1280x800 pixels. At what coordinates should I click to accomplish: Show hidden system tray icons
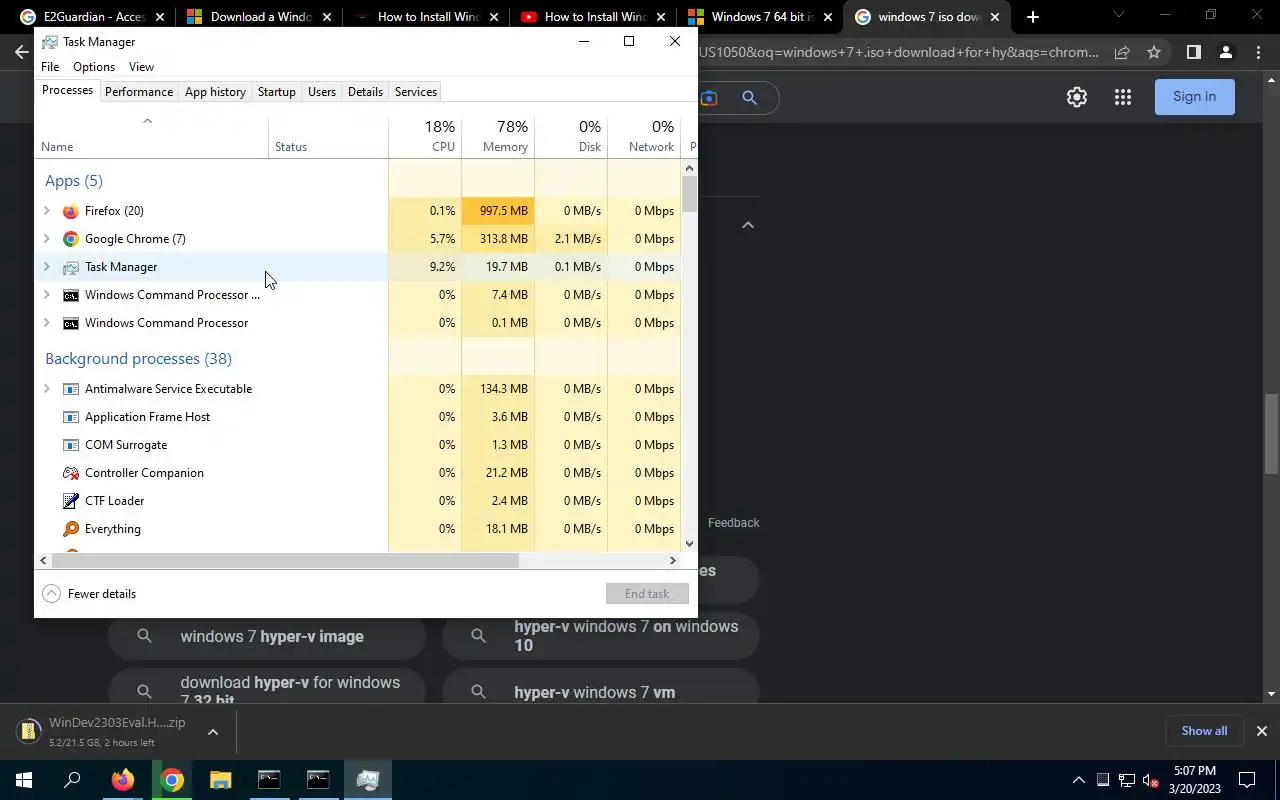[x=1078, y=780]
